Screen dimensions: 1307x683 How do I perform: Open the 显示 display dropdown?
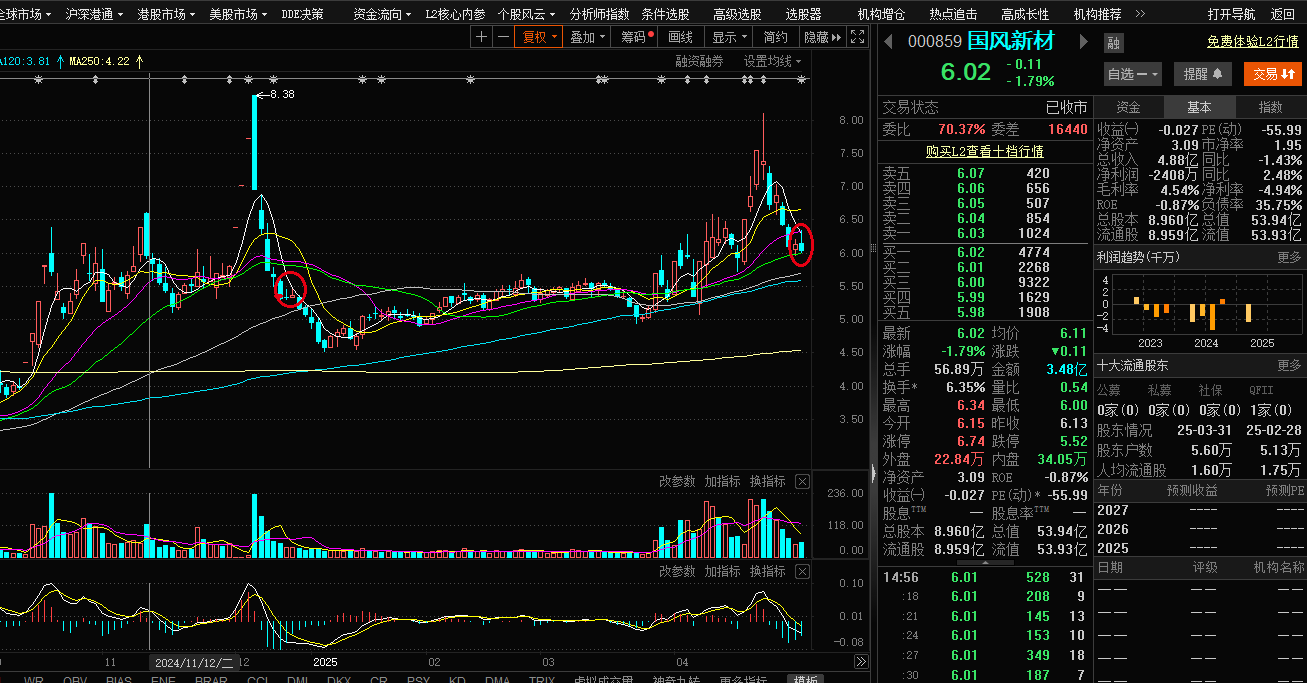pyautogui.click(x=729, y=37)
